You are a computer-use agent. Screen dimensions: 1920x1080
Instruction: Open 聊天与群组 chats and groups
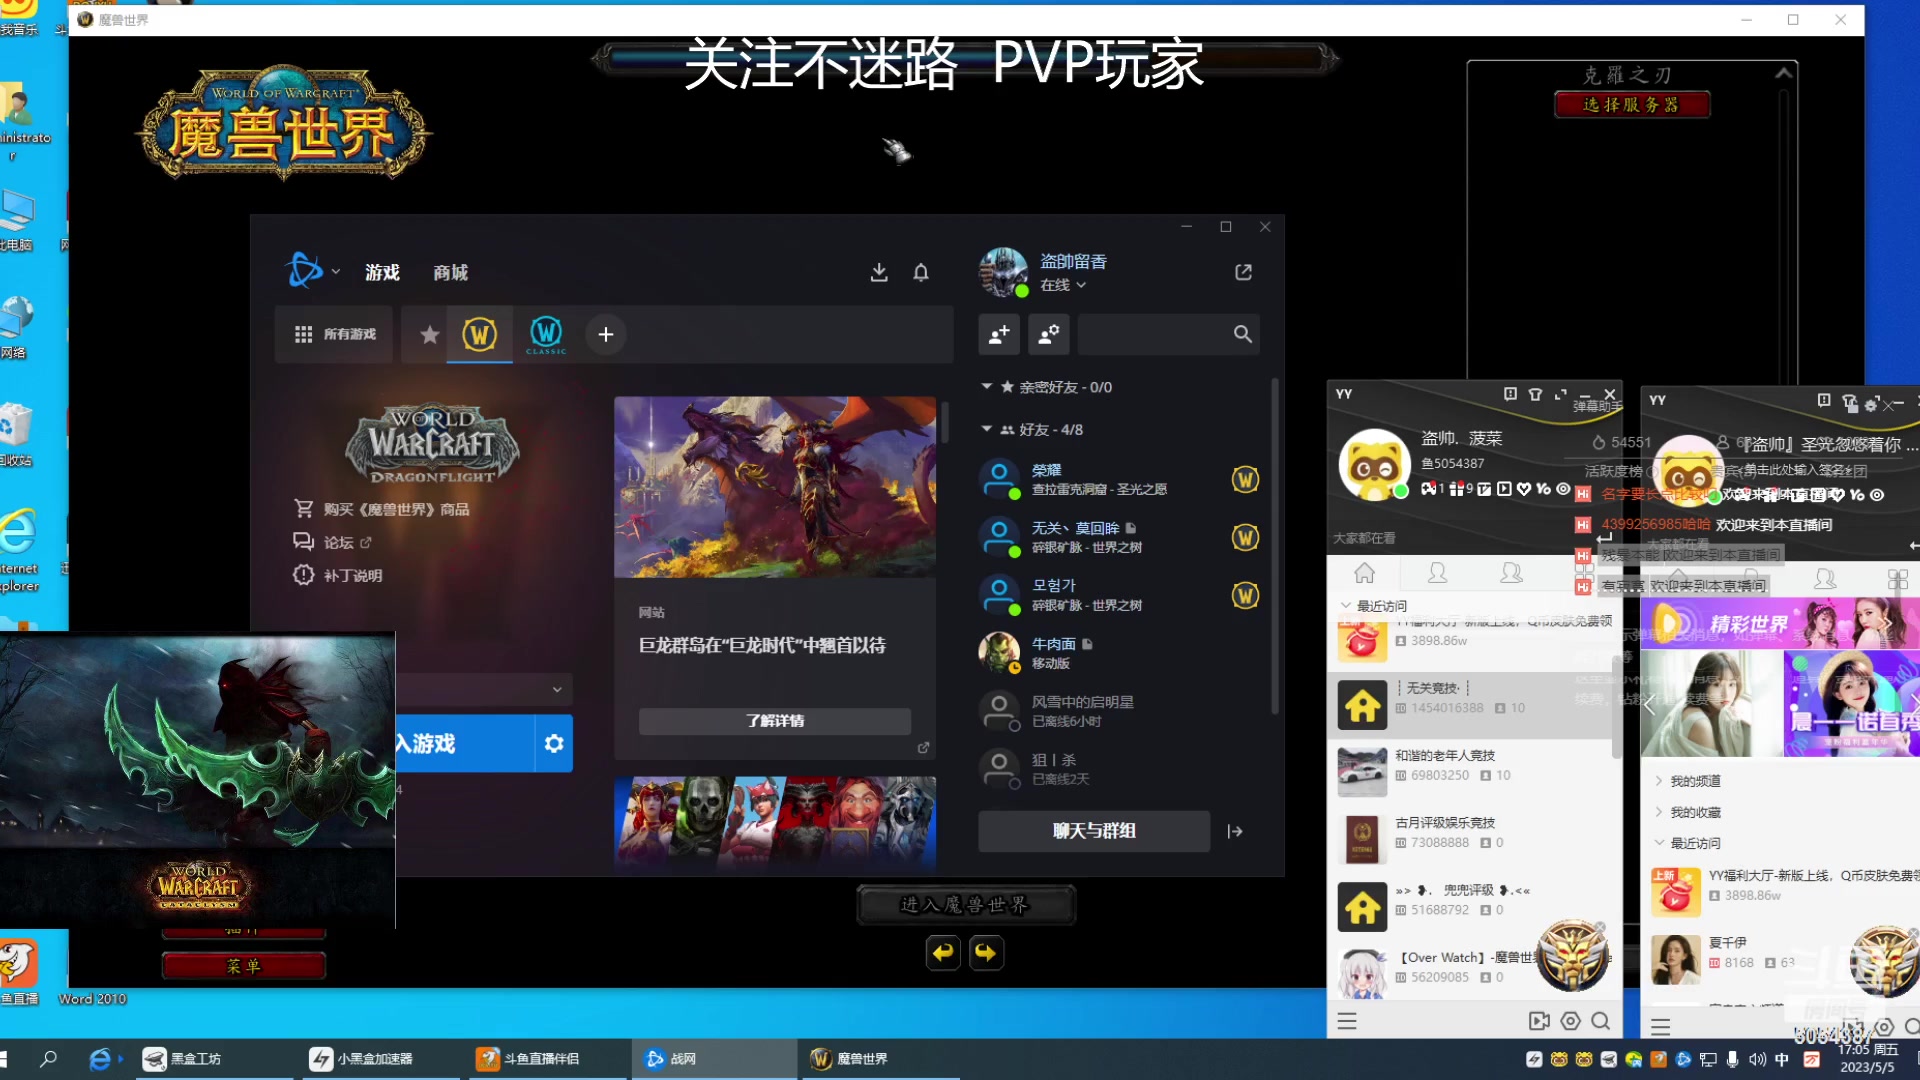click(x=1094, y=831)
